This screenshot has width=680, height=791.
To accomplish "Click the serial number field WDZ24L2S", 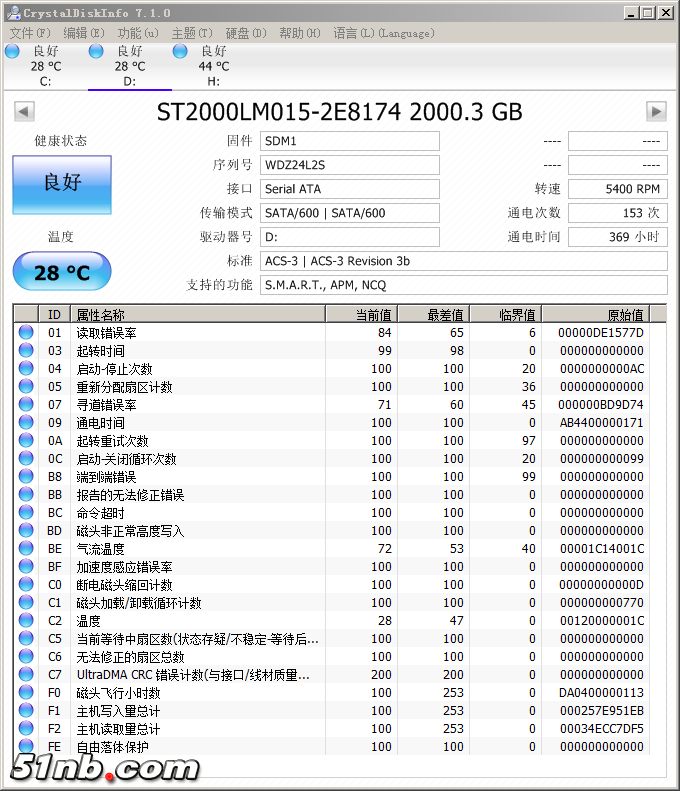I will click(349, 165).
